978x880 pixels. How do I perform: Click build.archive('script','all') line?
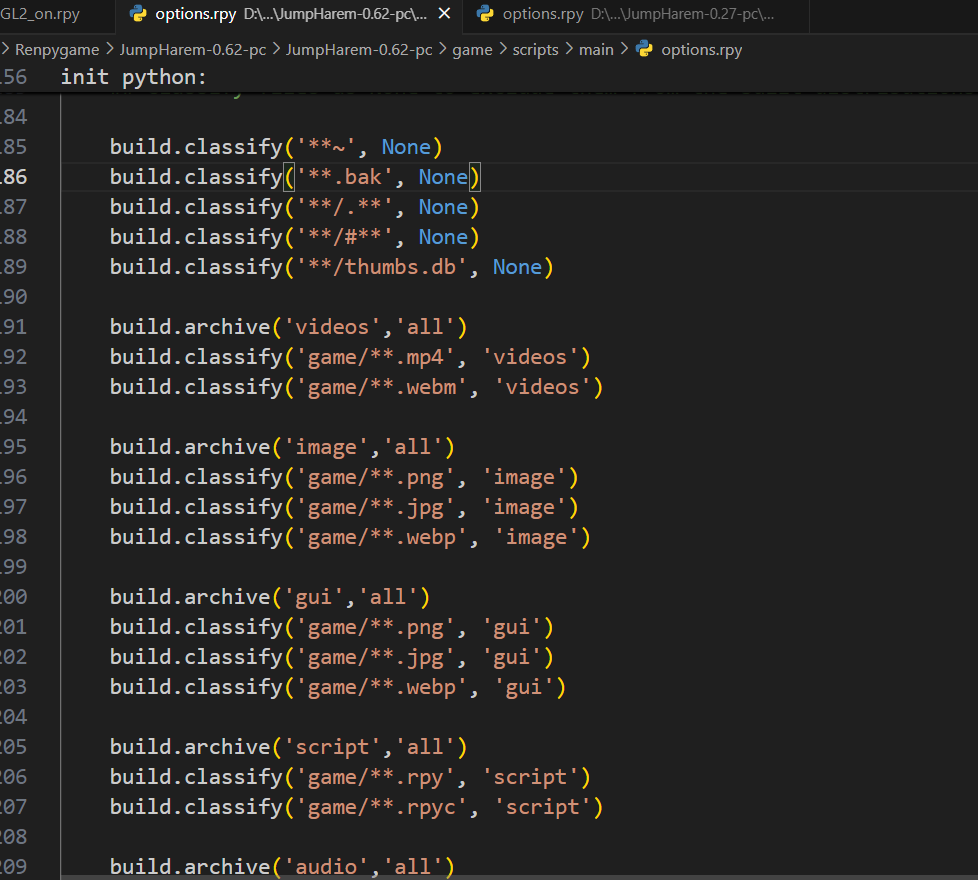tap(288, 747)
